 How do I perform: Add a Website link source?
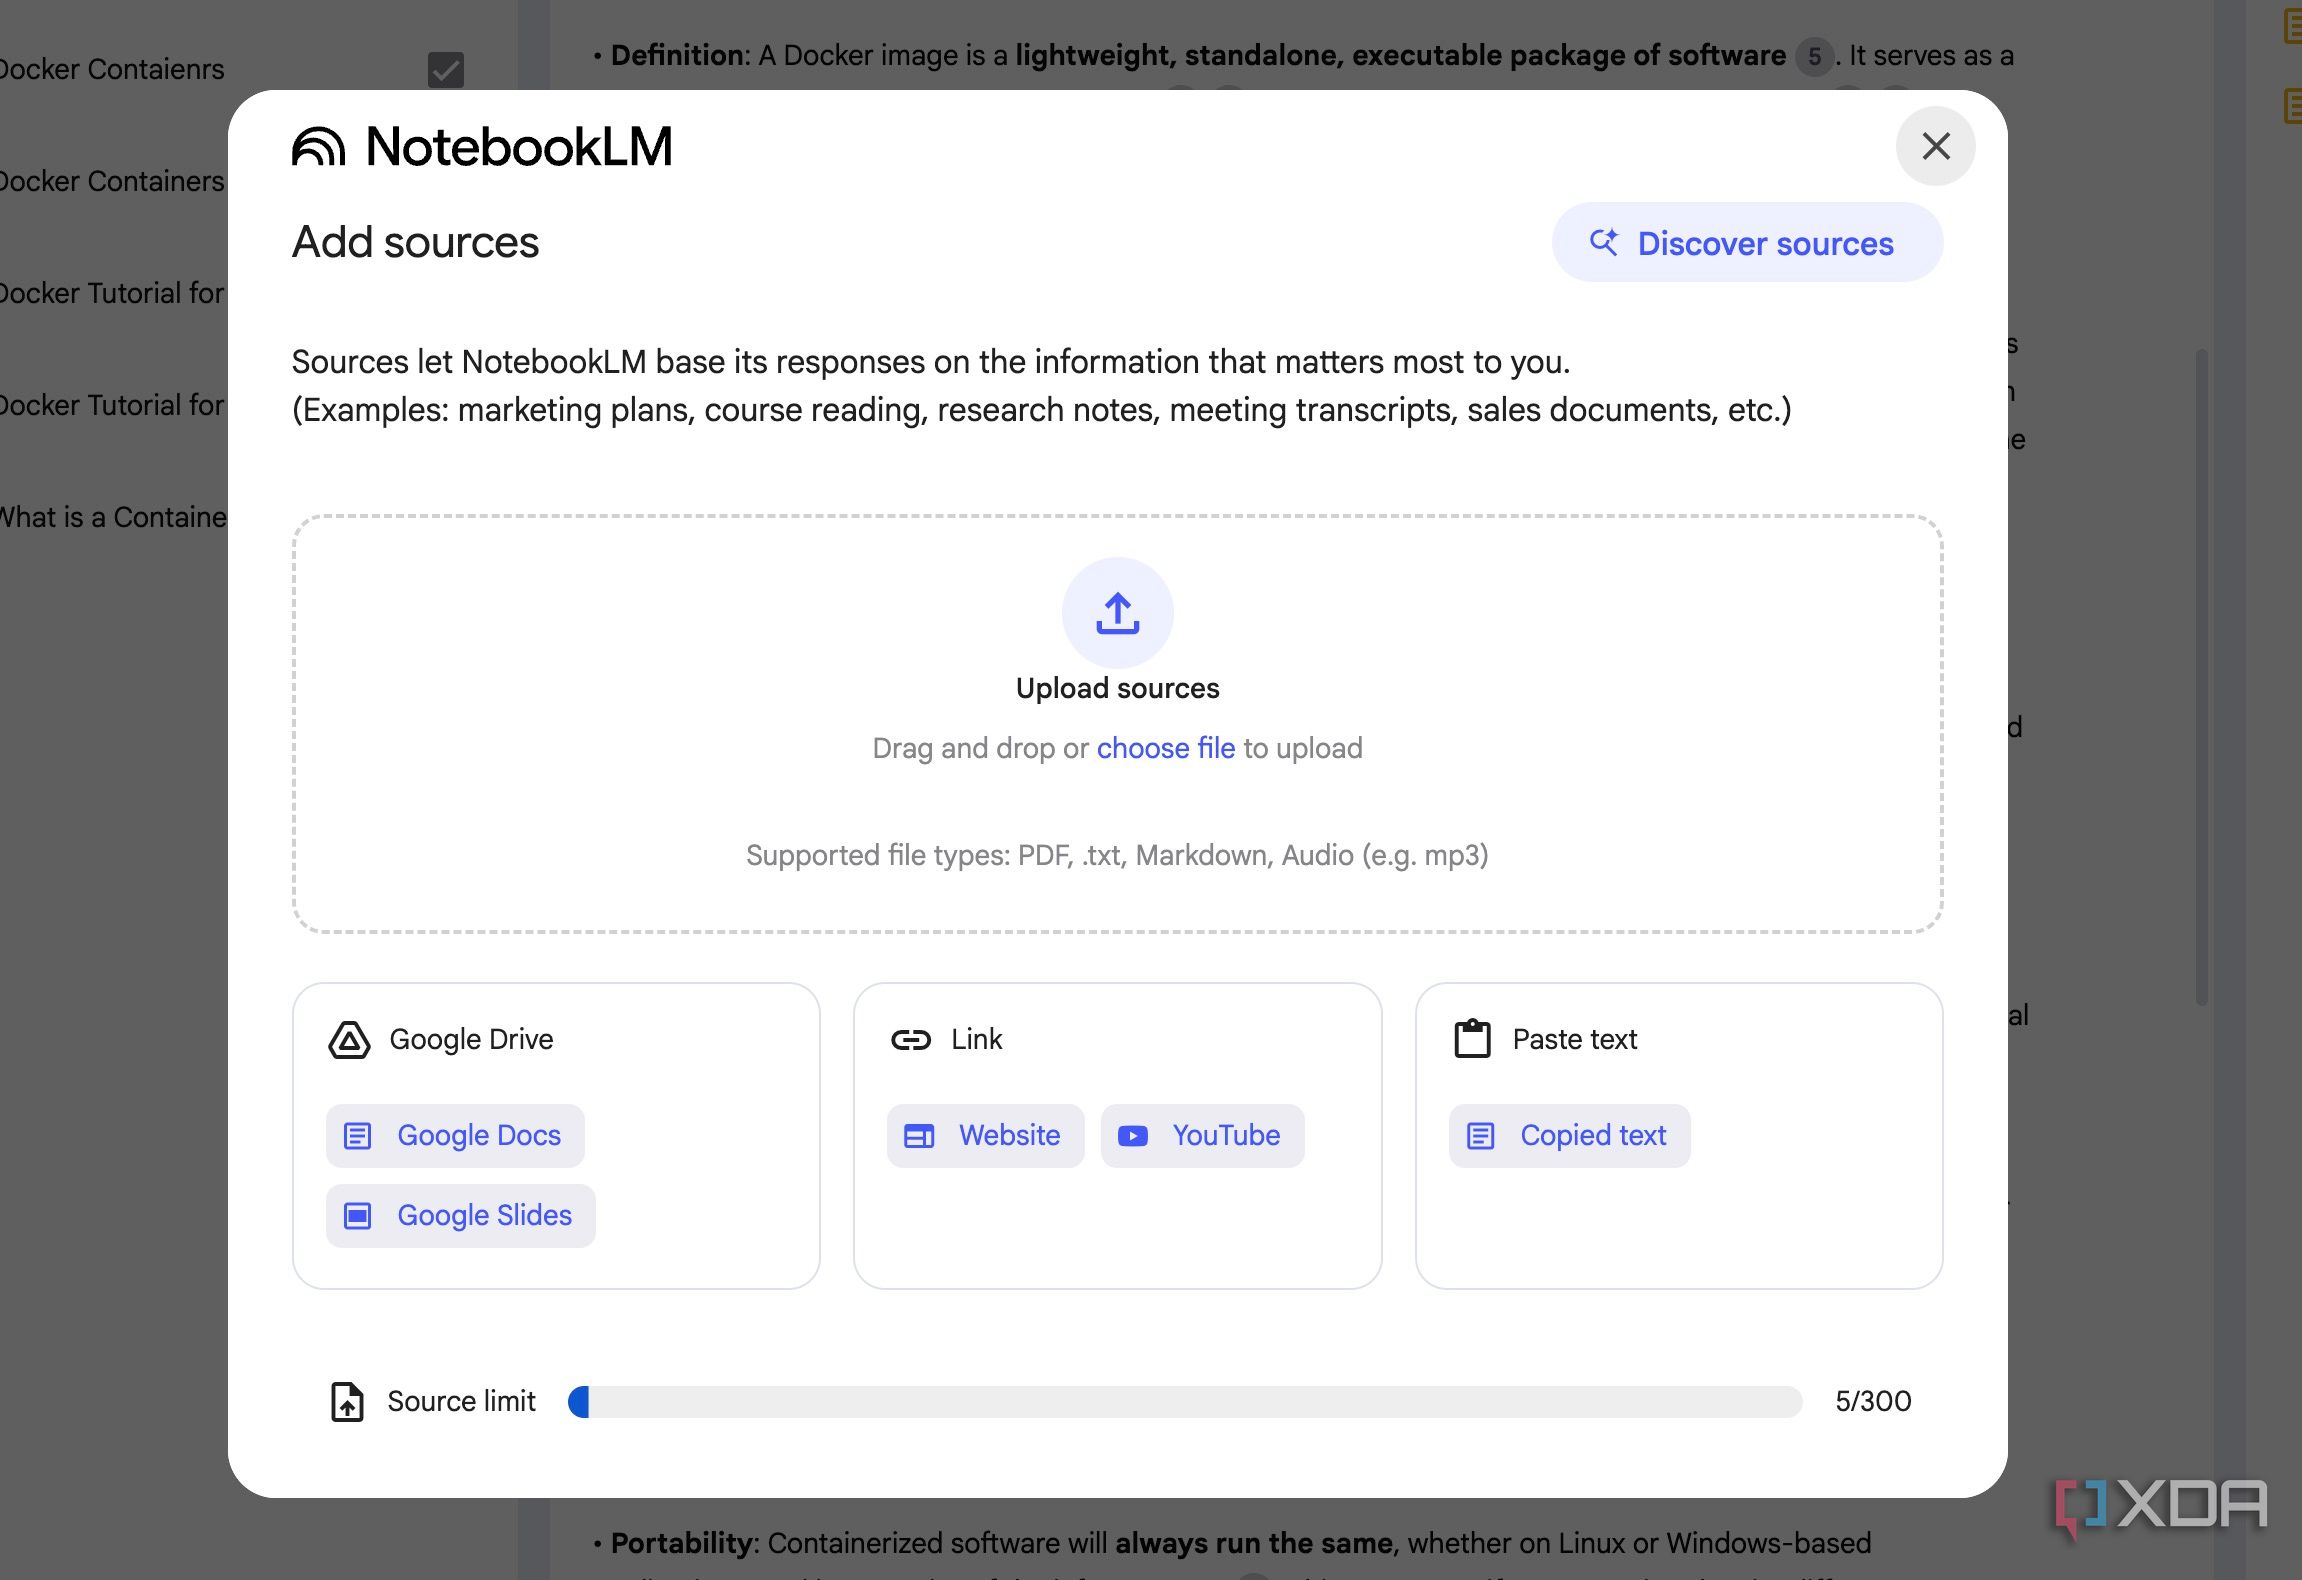(985, 1135)
